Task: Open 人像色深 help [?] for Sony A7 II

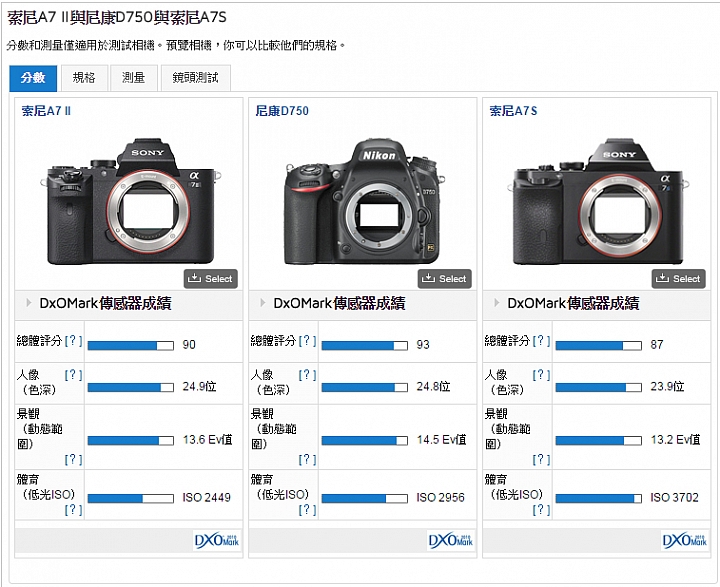Action: tap(73, 375)
